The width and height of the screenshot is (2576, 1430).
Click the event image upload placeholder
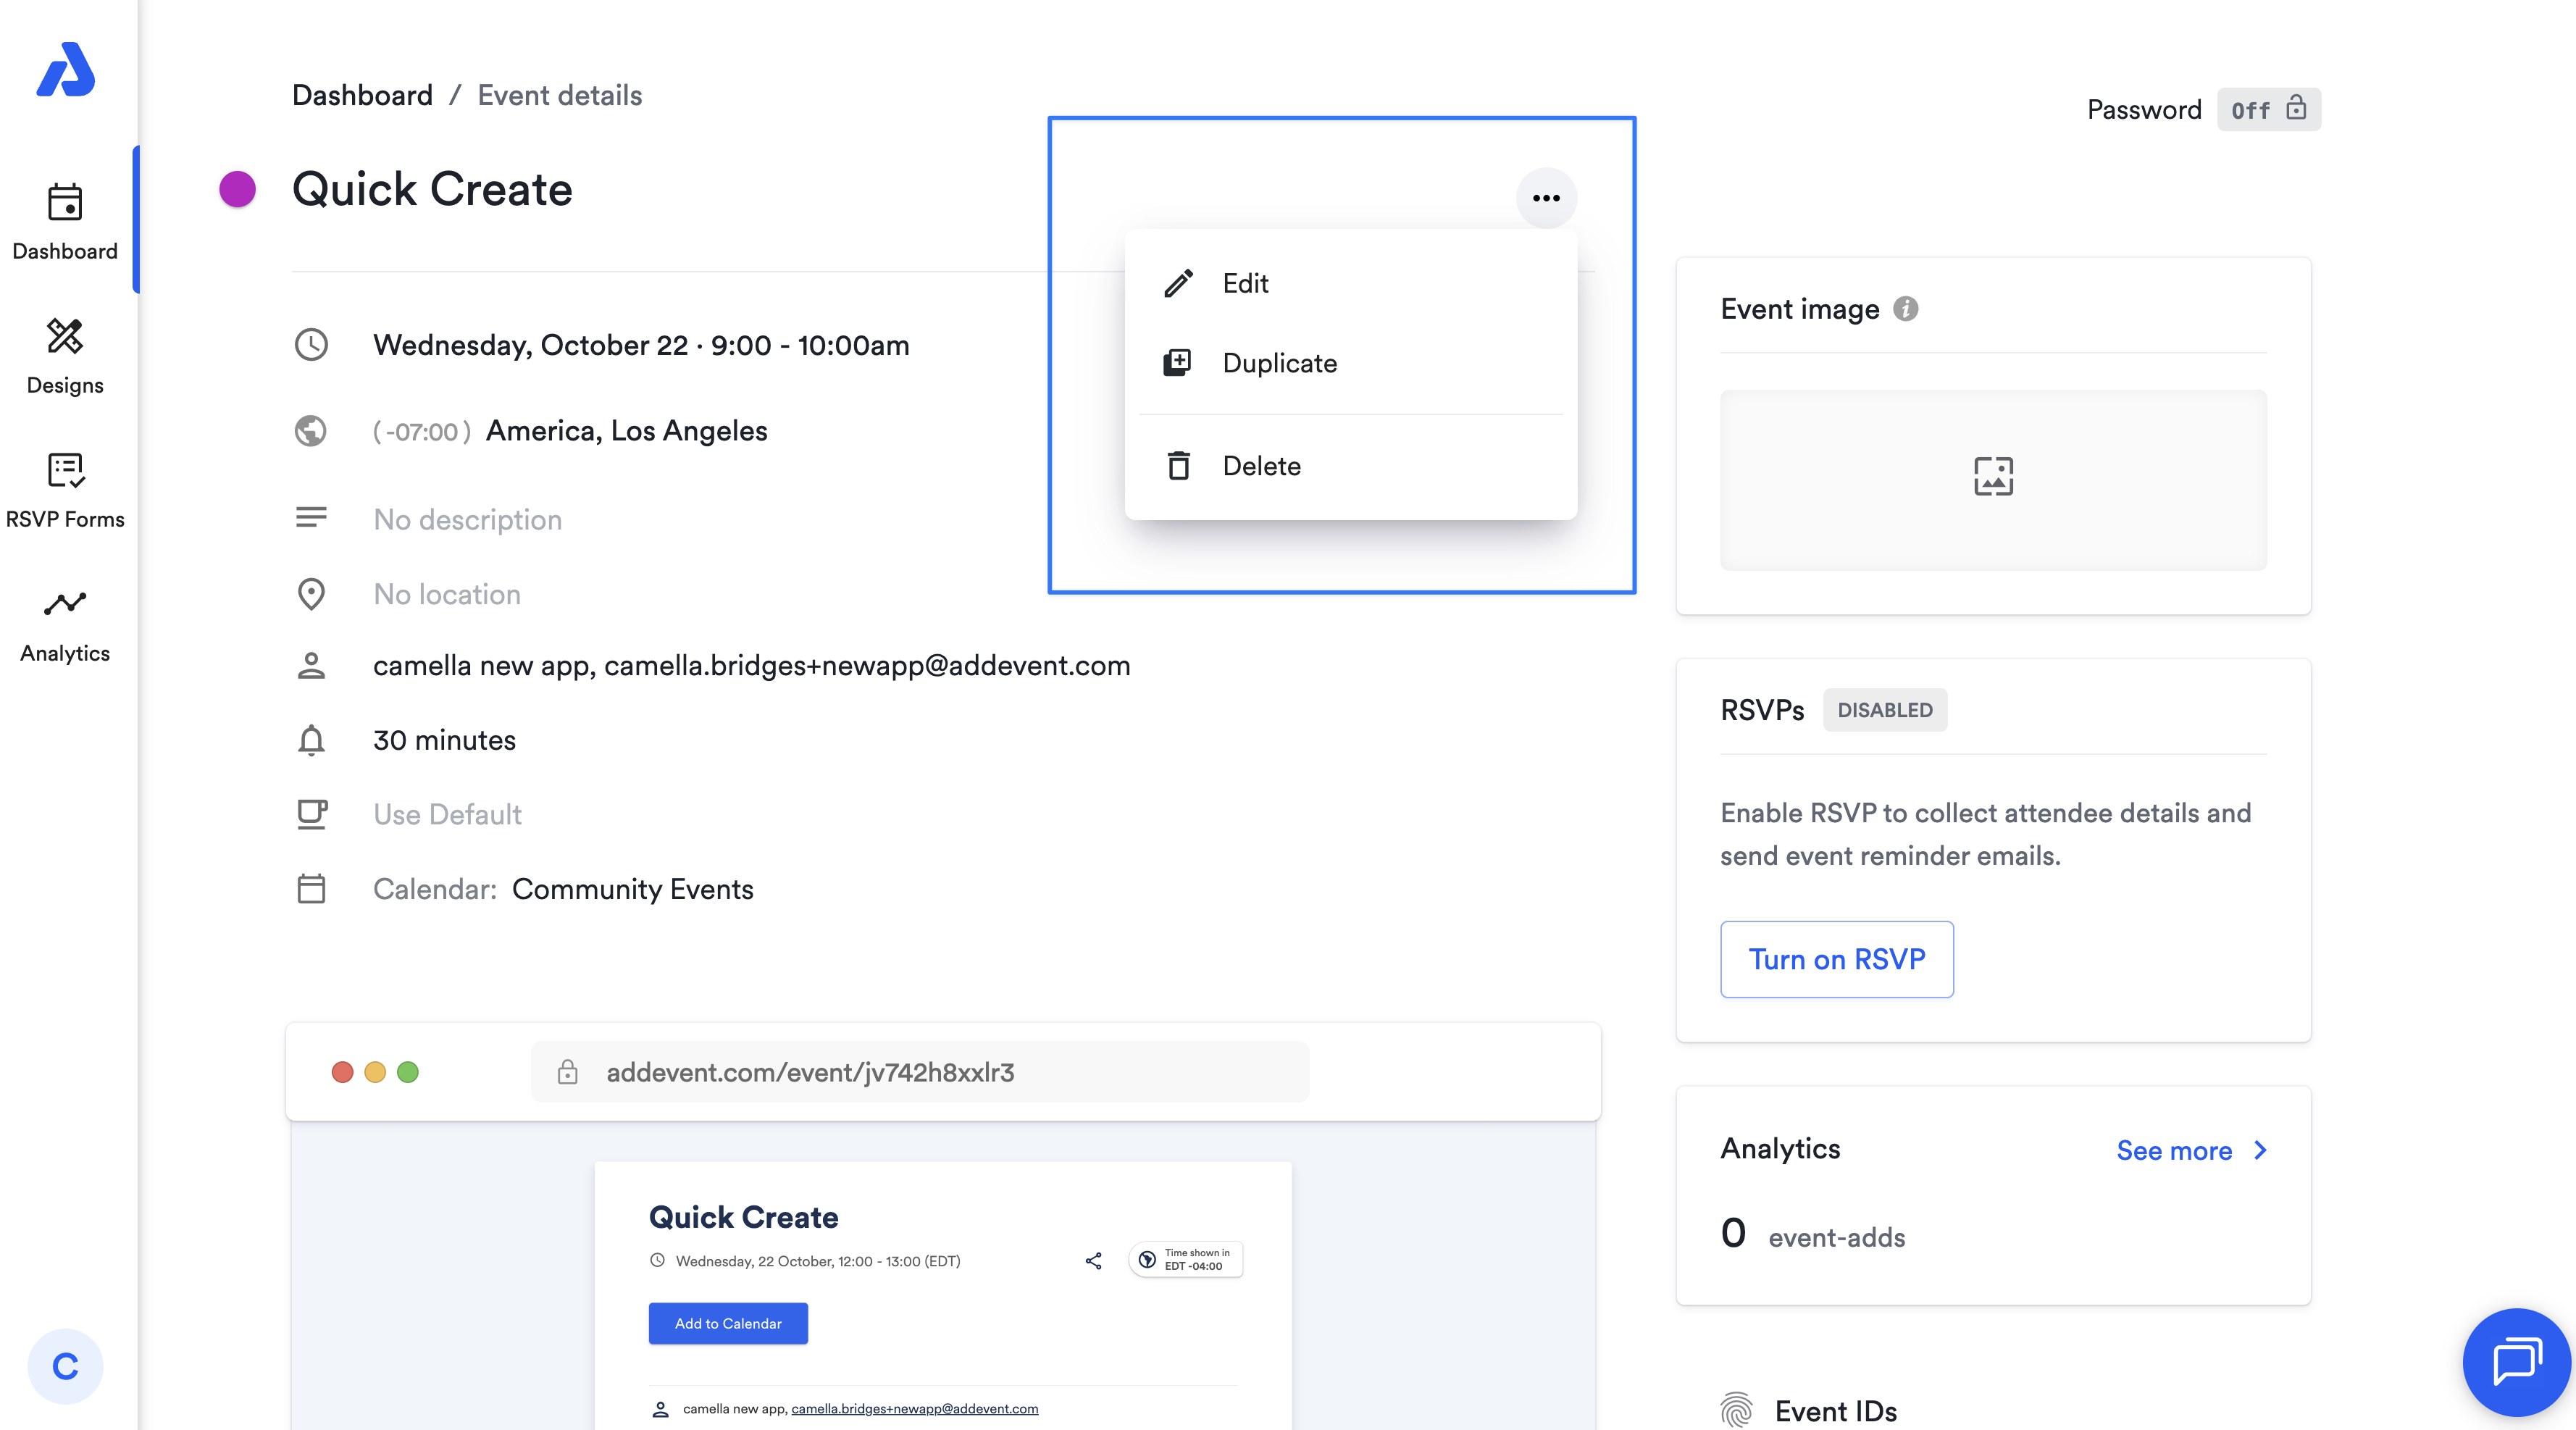1992,479
